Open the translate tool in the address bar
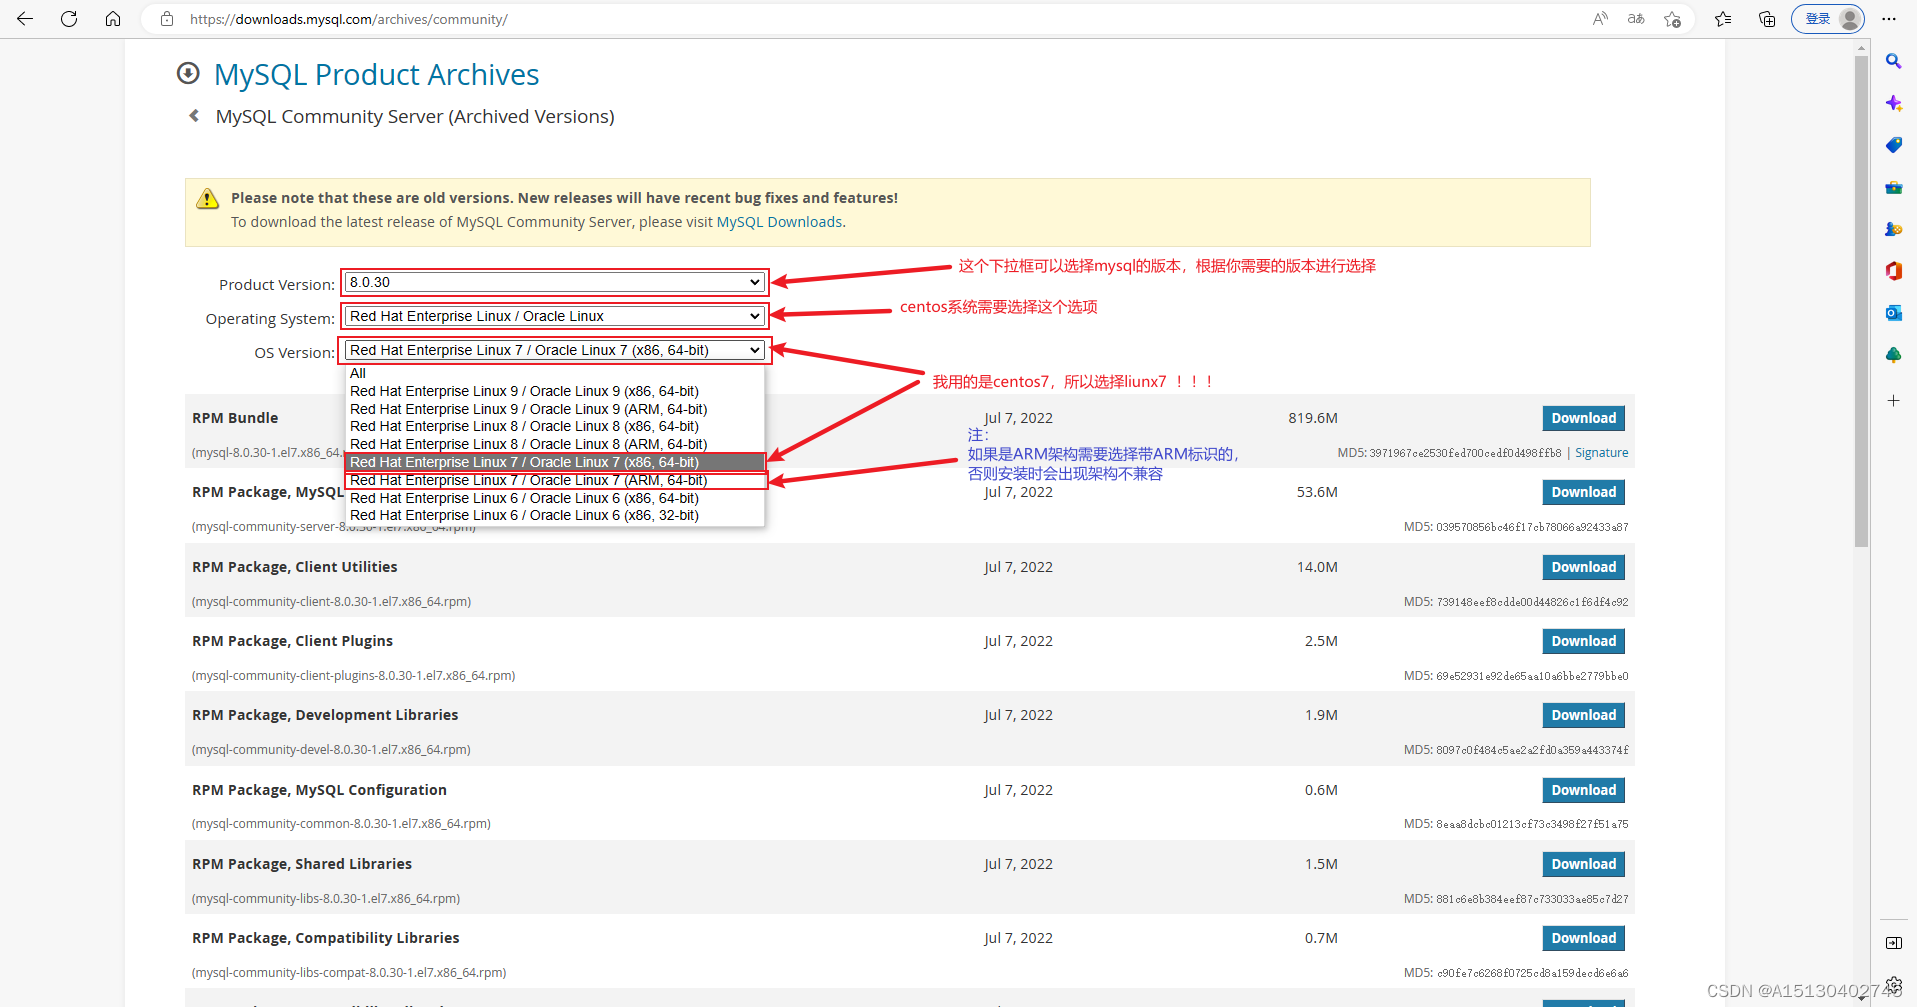The height and width of the screenshot is (1007, 1917). (x=1636, y=19)
